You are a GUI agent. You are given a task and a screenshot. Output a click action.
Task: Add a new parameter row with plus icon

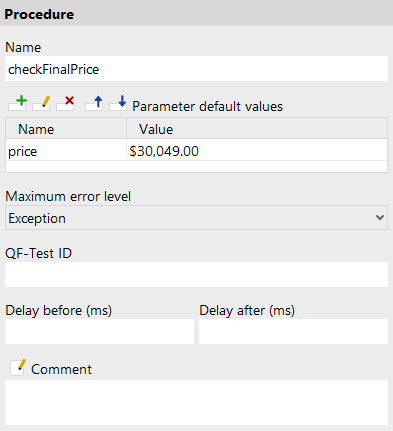(18, 103)
